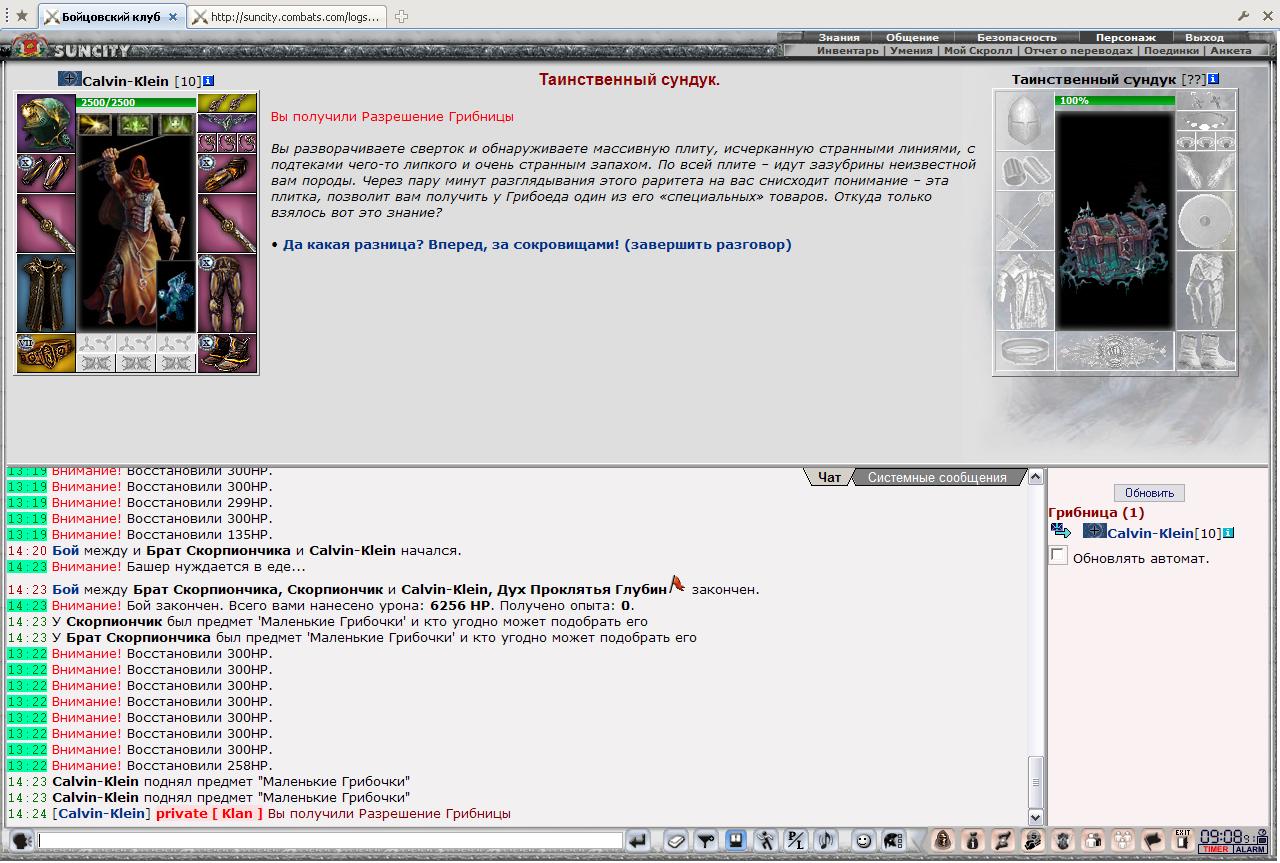Open the Знания menu
Screen dimensions: 1280x863
pyautogui.click(x=839, y=37)
